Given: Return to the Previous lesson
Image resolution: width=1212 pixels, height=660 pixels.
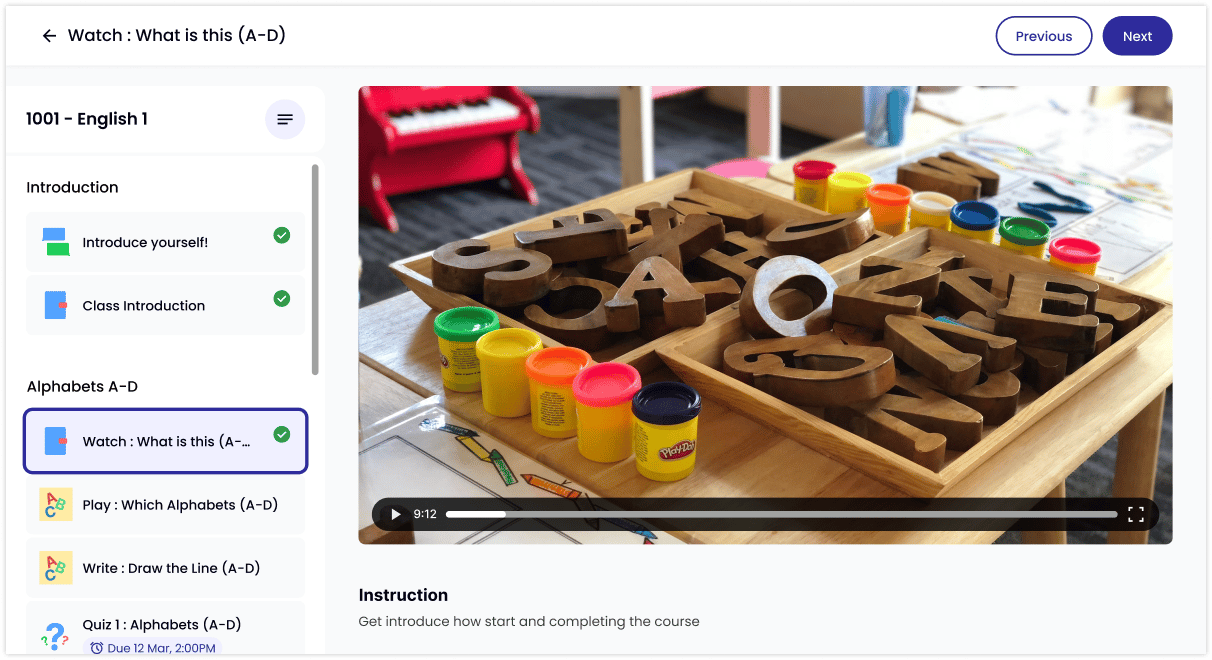Looking at the screenshot, I should 1044,36.
